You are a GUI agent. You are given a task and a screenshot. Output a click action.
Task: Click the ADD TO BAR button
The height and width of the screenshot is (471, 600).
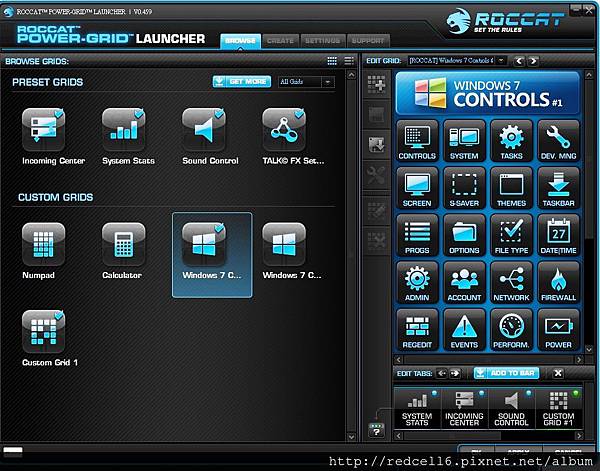(x=507, y=373)
